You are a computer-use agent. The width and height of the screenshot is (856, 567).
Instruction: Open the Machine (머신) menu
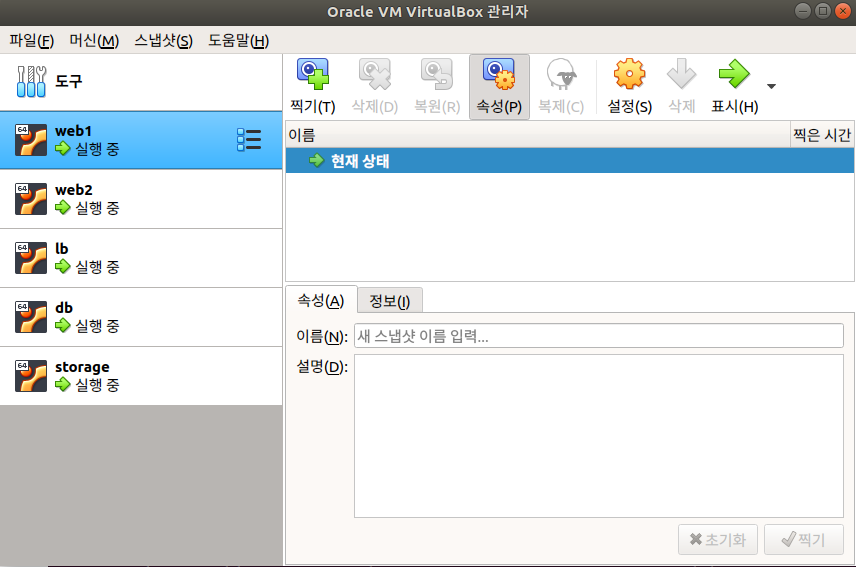(94, 40)
